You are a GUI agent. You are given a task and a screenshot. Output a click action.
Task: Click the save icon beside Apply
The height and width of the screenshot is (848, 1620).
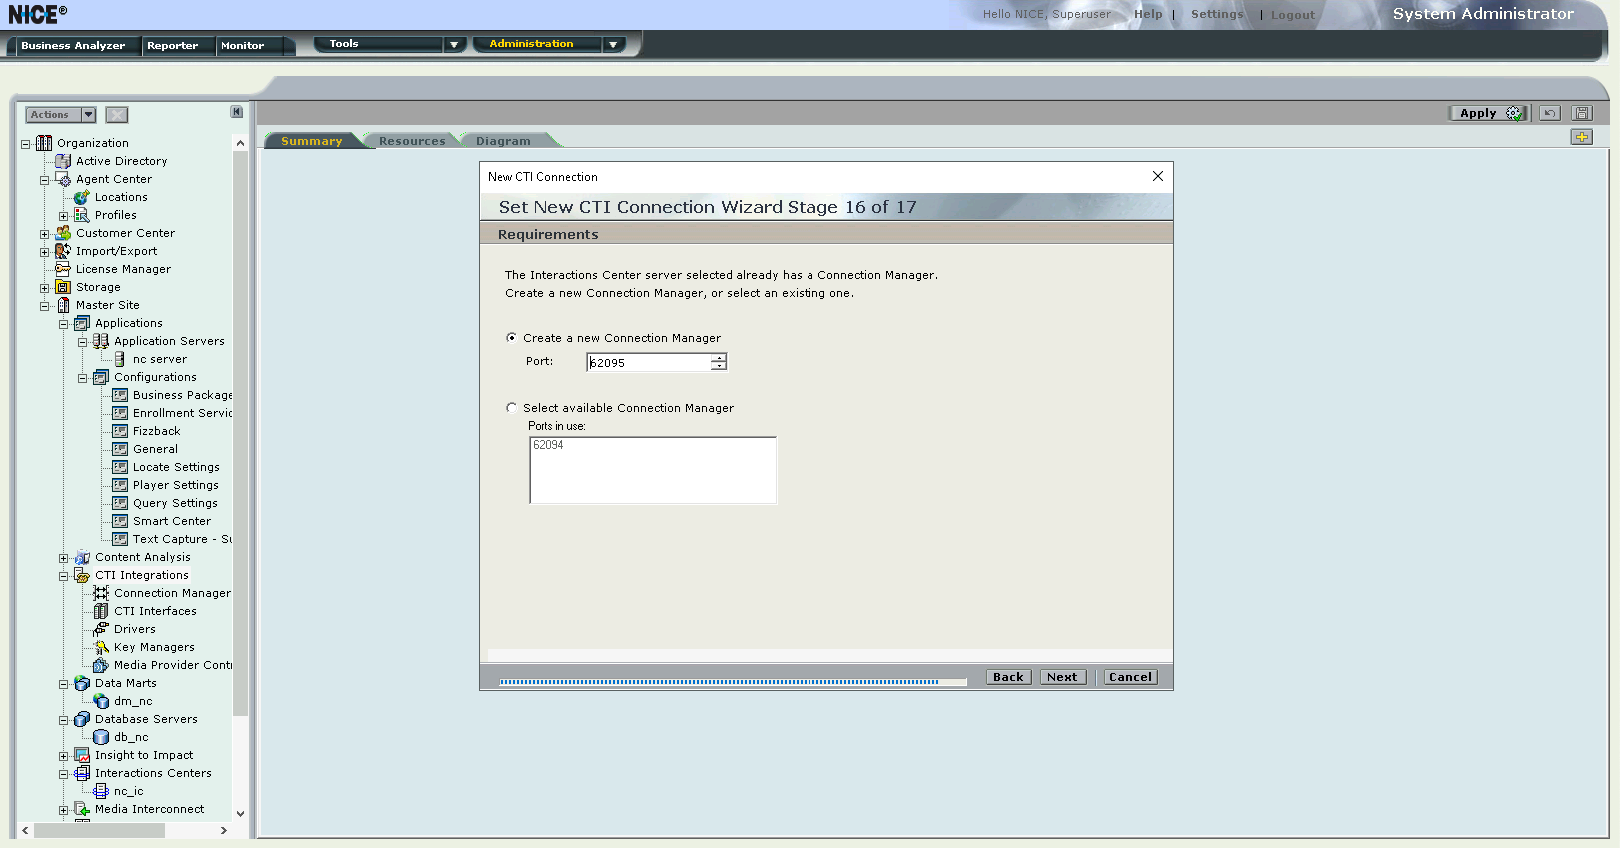point(1581,113)
